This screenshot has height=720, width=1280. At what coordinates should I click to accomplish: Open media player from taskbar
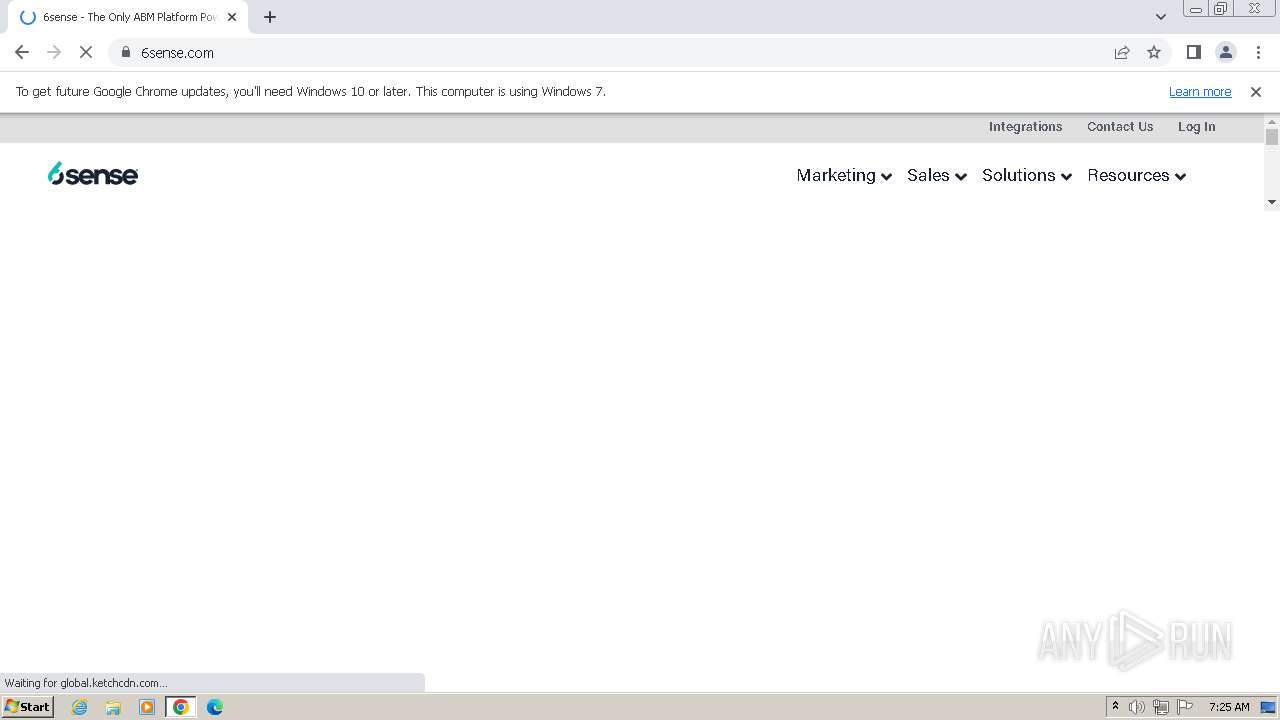(x=147, y=707)
